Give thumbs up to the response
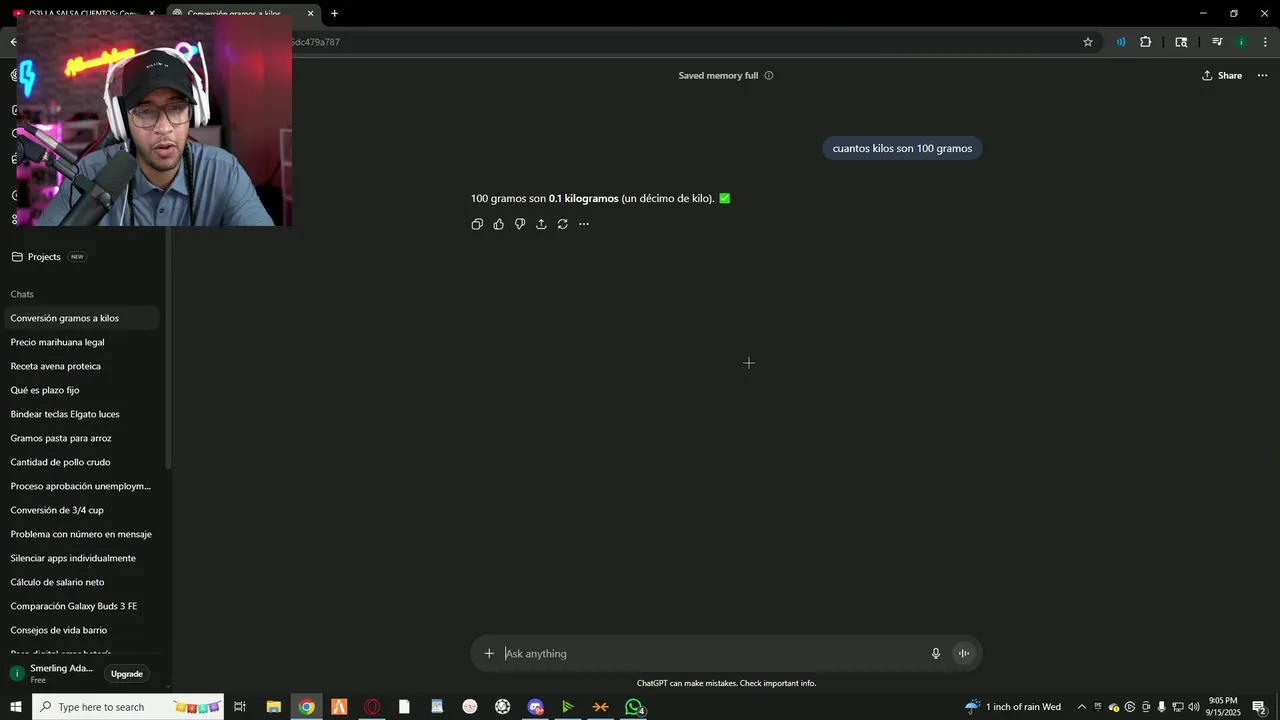This screenshot has width=1280, height=720. (x=499, y=224)
